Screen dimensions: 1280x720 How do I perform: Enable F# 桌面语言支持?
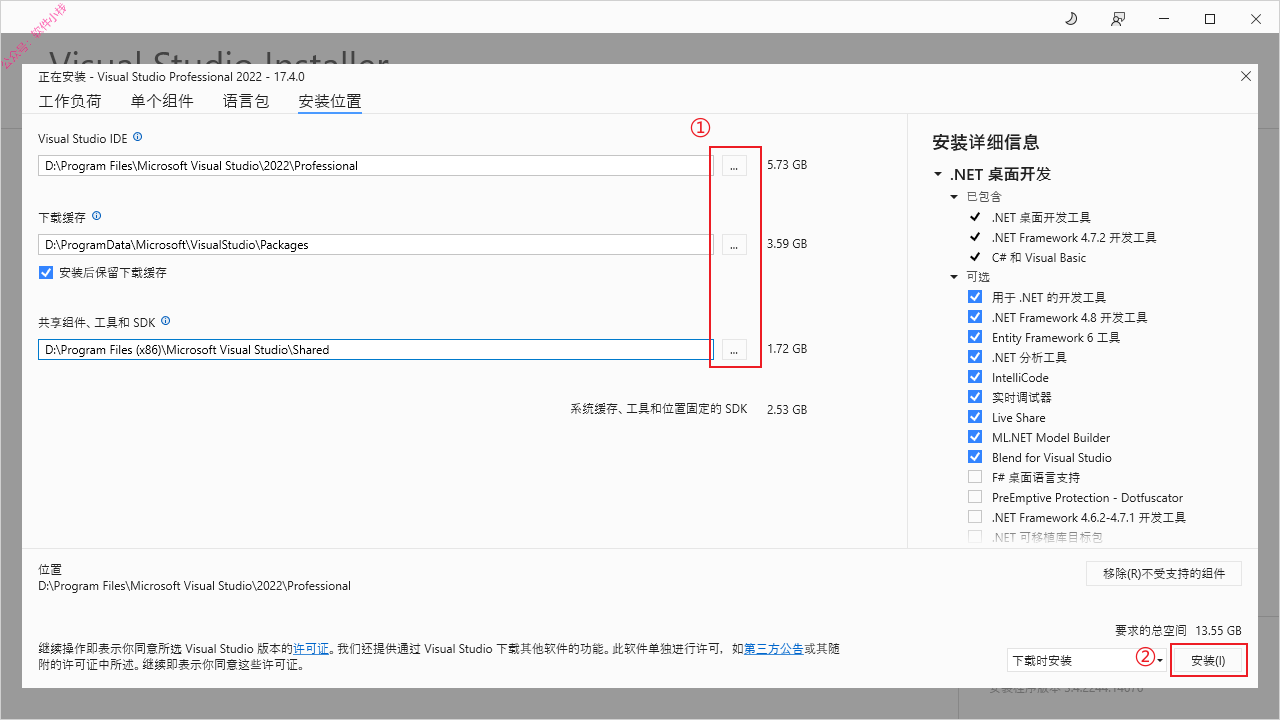point(975,477)
